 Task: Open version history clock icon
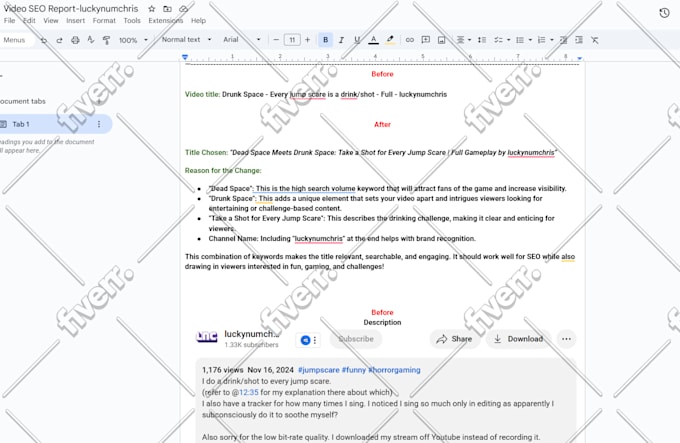click(664, 13)
